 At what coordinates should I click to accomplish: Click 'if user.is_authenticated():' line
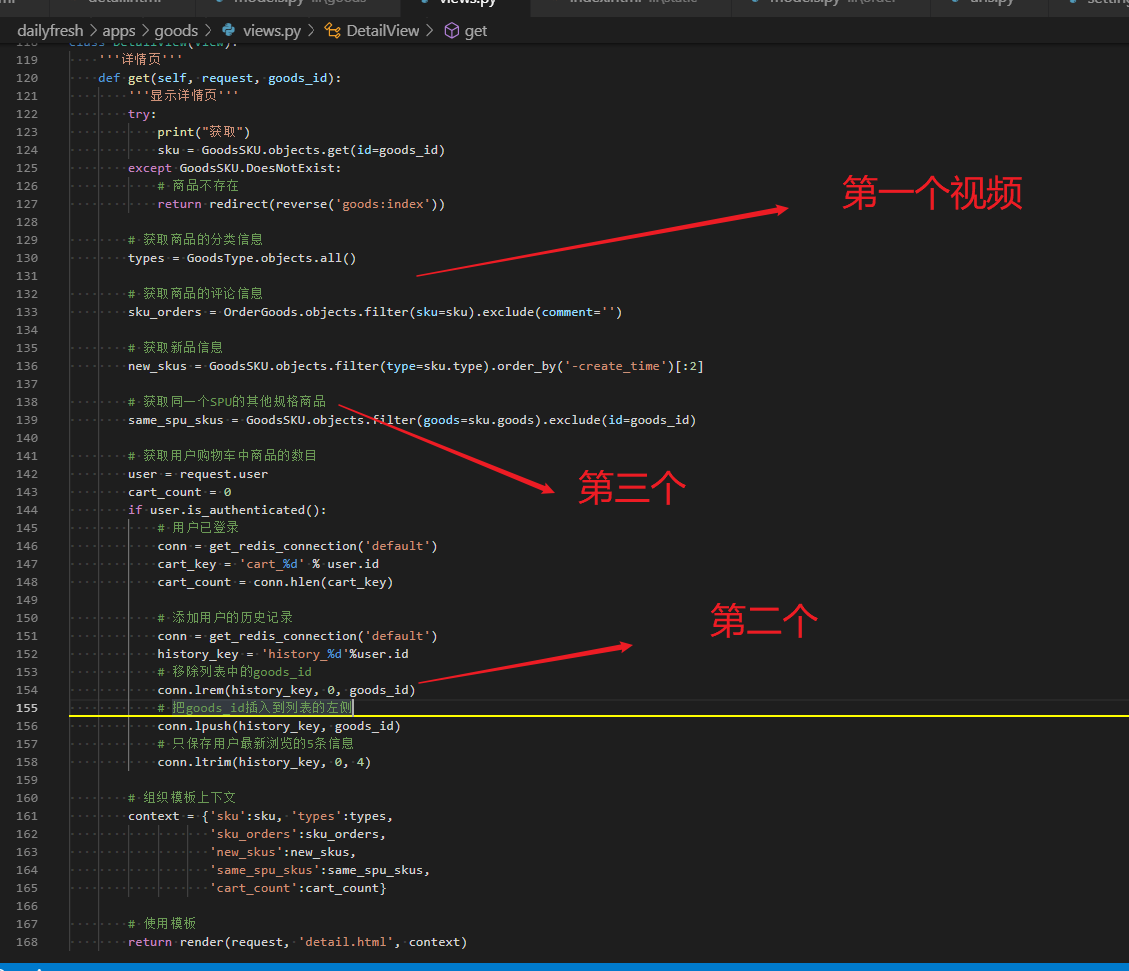[228, 510]
